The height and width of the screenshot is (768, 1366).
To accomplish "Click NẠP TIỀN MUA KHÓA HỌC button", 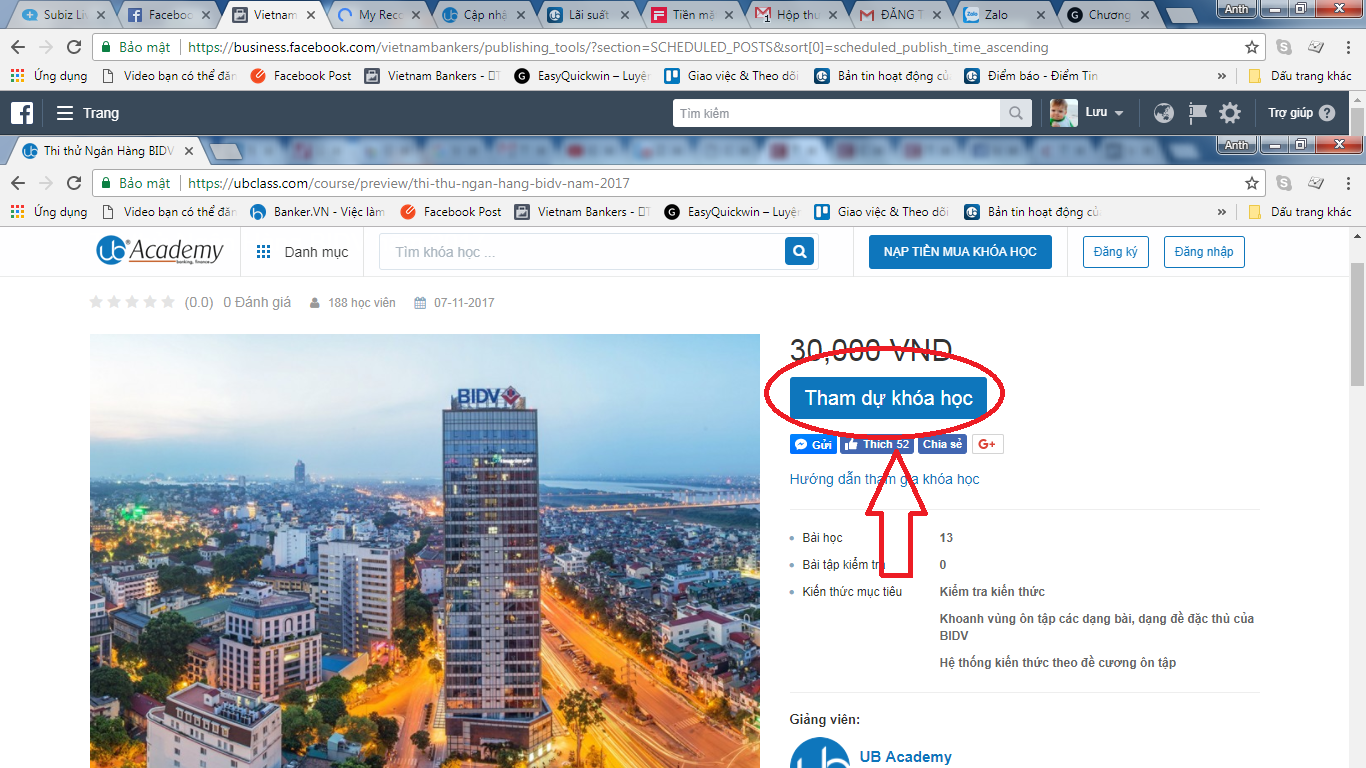I will click(x=960, y=252).
